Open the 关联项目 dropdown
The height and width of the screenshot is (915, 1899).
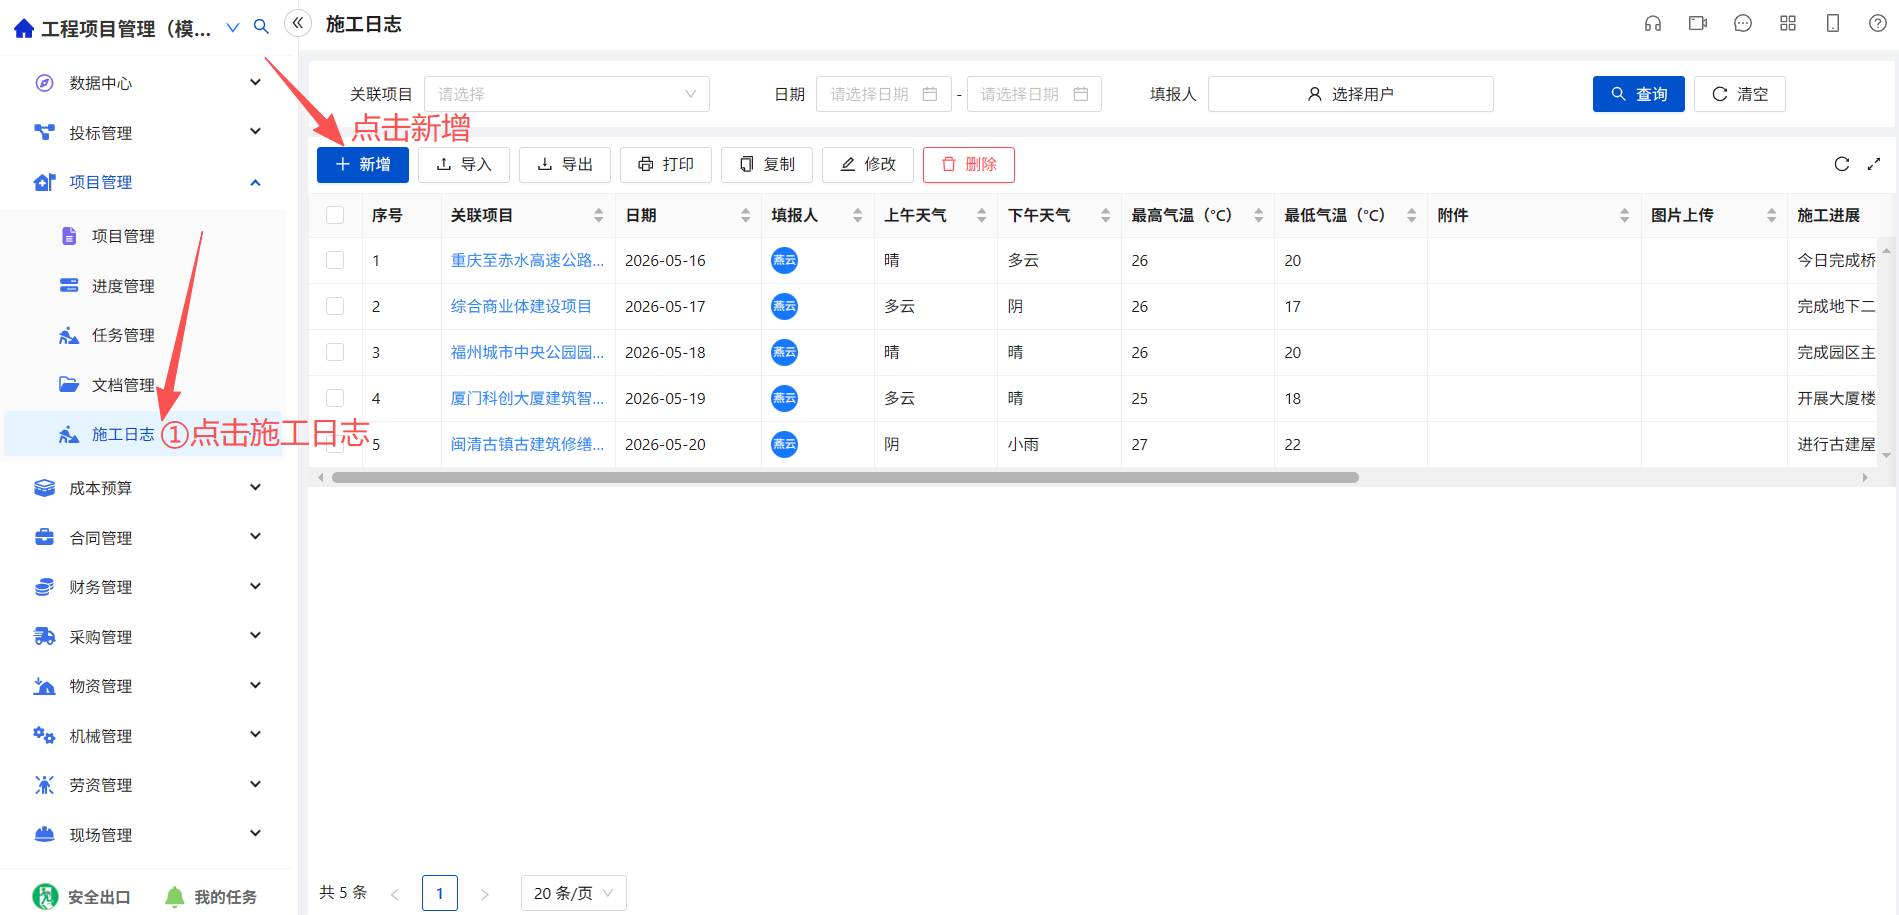click(x=567, y=94)
